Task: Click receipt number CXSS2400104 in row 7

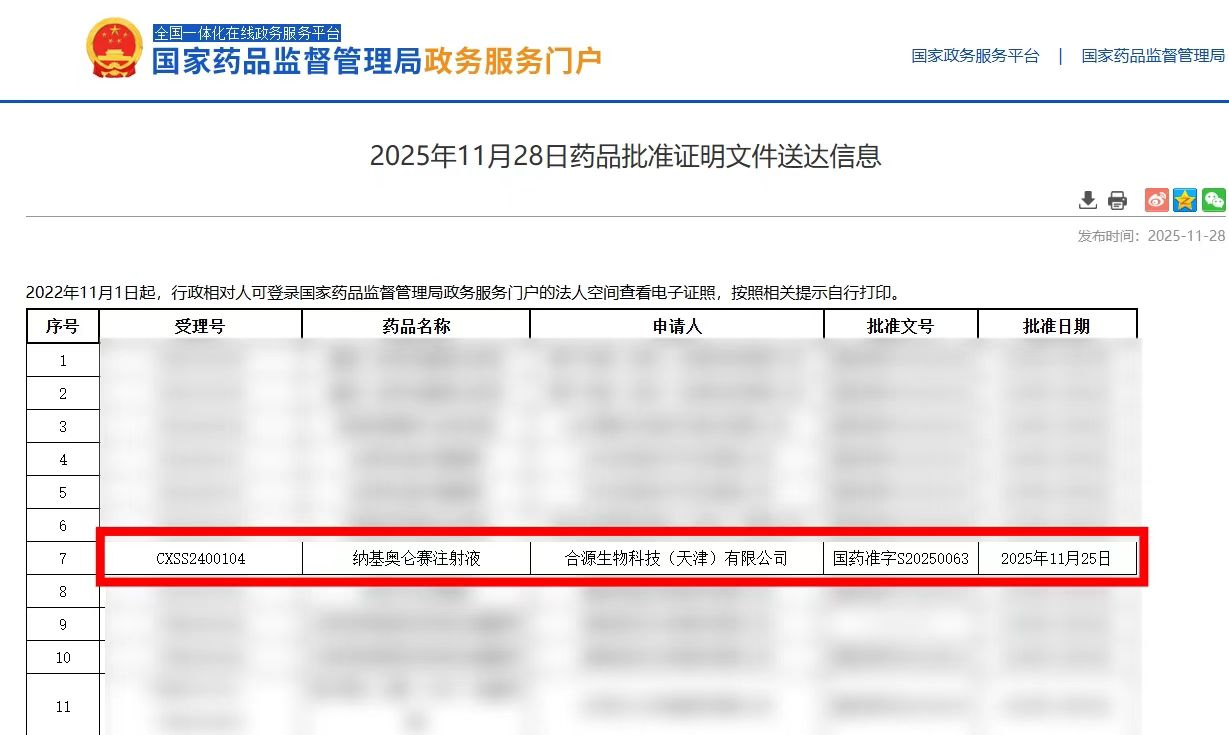Action: point(200,558)
